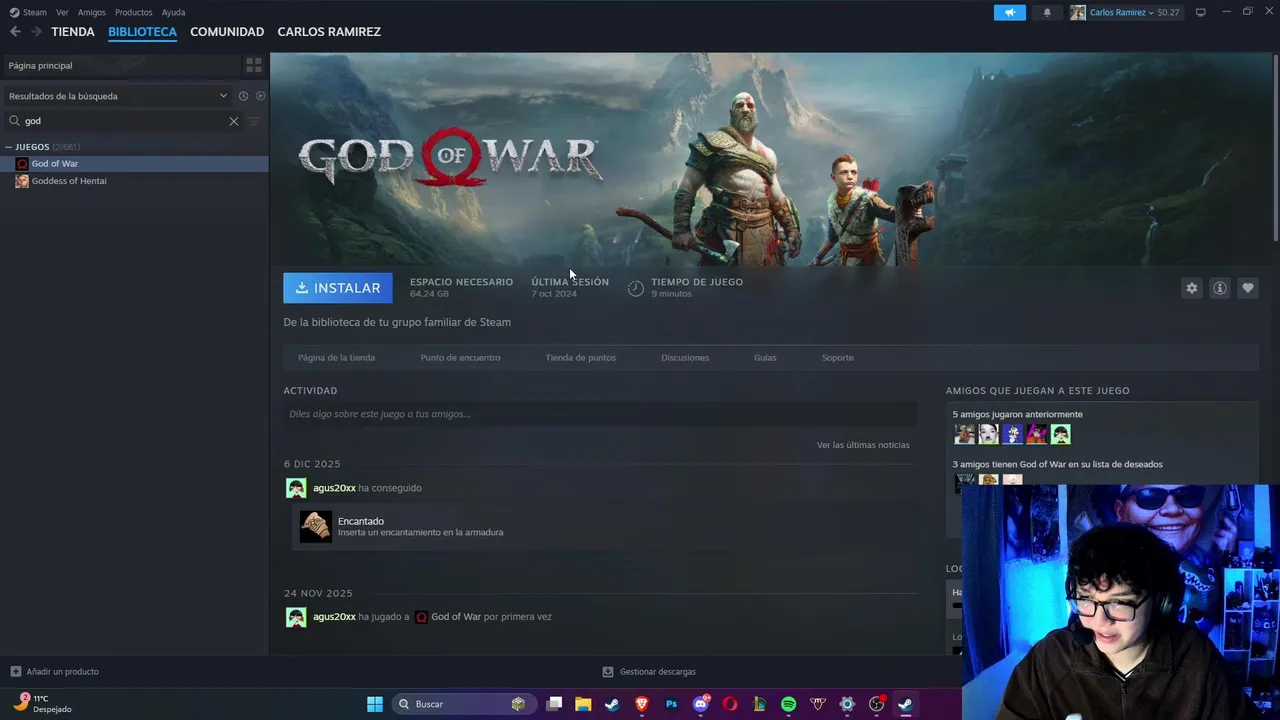The height and width of the screenshot is (720, 1280).
Task: Open Guías link
Action: coord(765,358)
